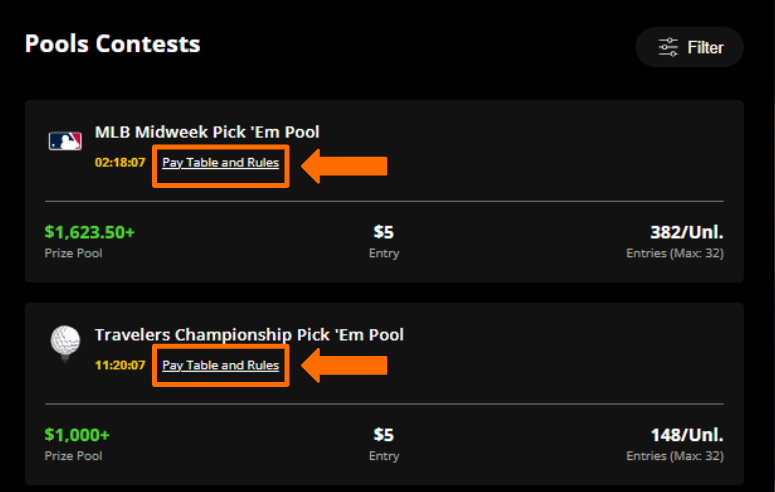Click the 382/Unl. entries count
This screenshot has height=492, width=775.
coord(687,232)
